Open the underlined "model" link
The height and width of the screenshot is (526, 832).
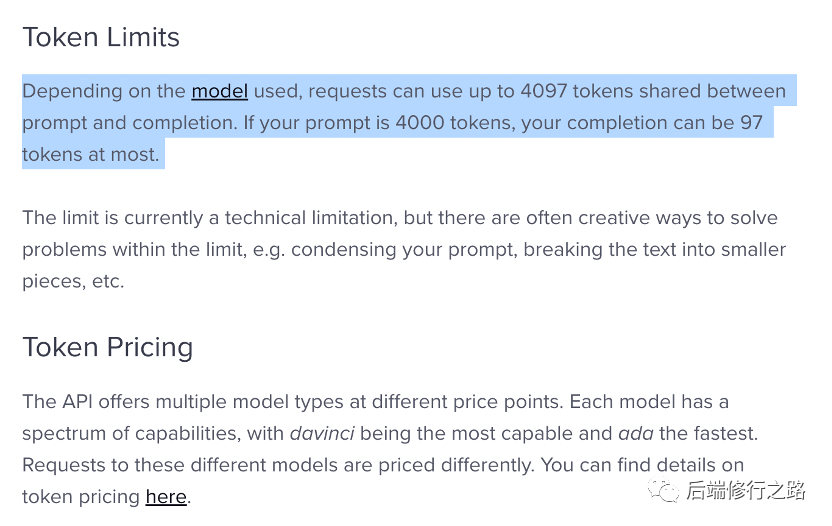point(220,91)
